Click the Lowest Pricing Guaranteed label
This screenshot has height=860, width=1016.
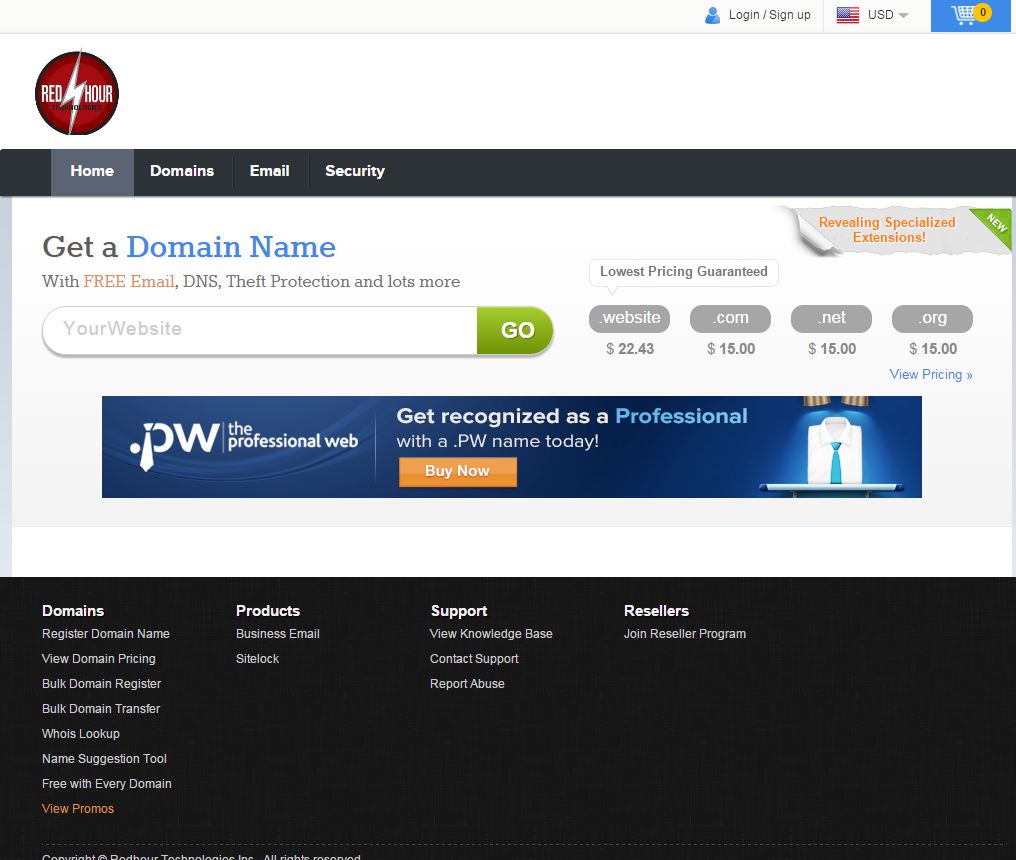684,272
